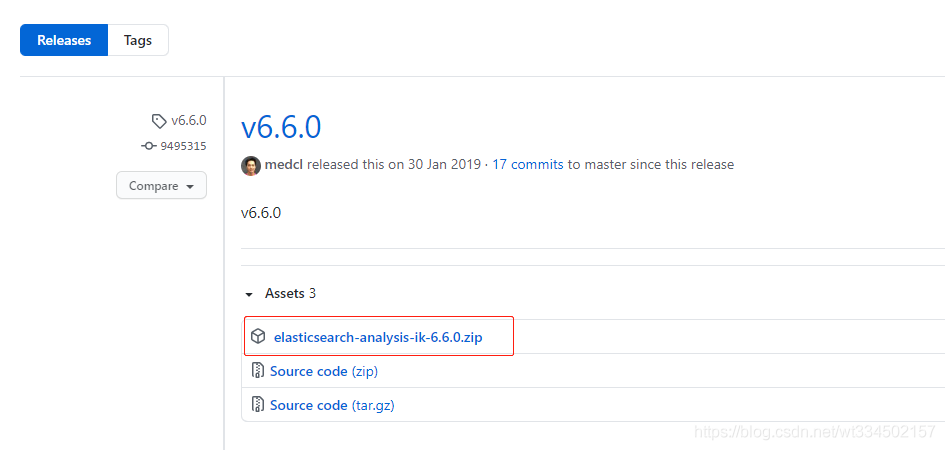The image size is (945, 450).
Task: Open the medcl author profile link
Action: tap(283, 164)
